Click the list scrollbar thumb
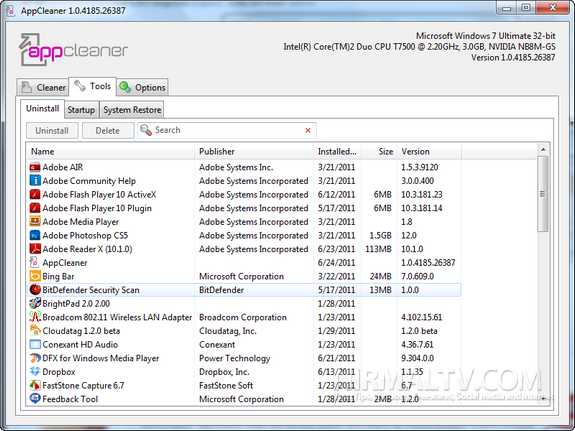The image size is (575, 431). (543, 194)
